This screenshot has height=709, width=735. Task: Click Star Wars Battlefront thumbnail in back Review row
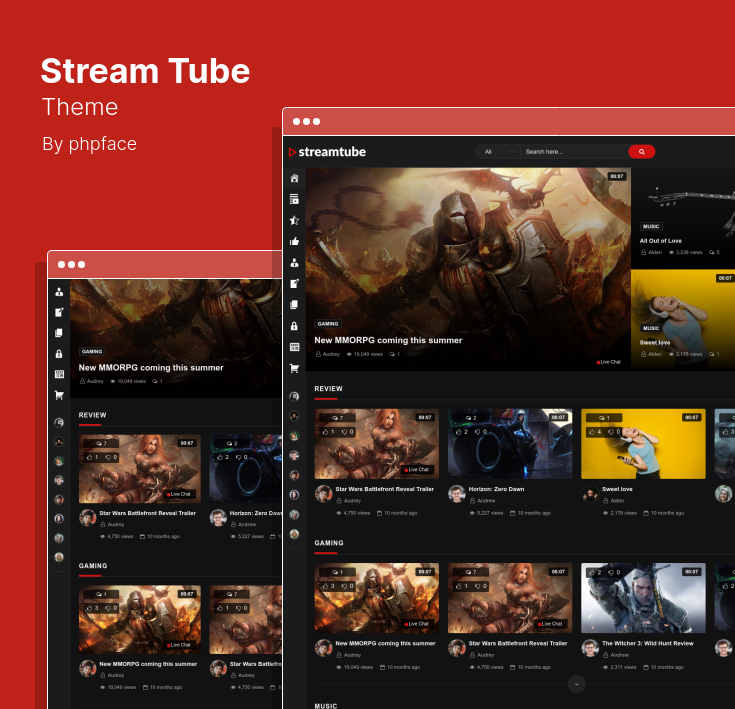click(x=140, y=469)
